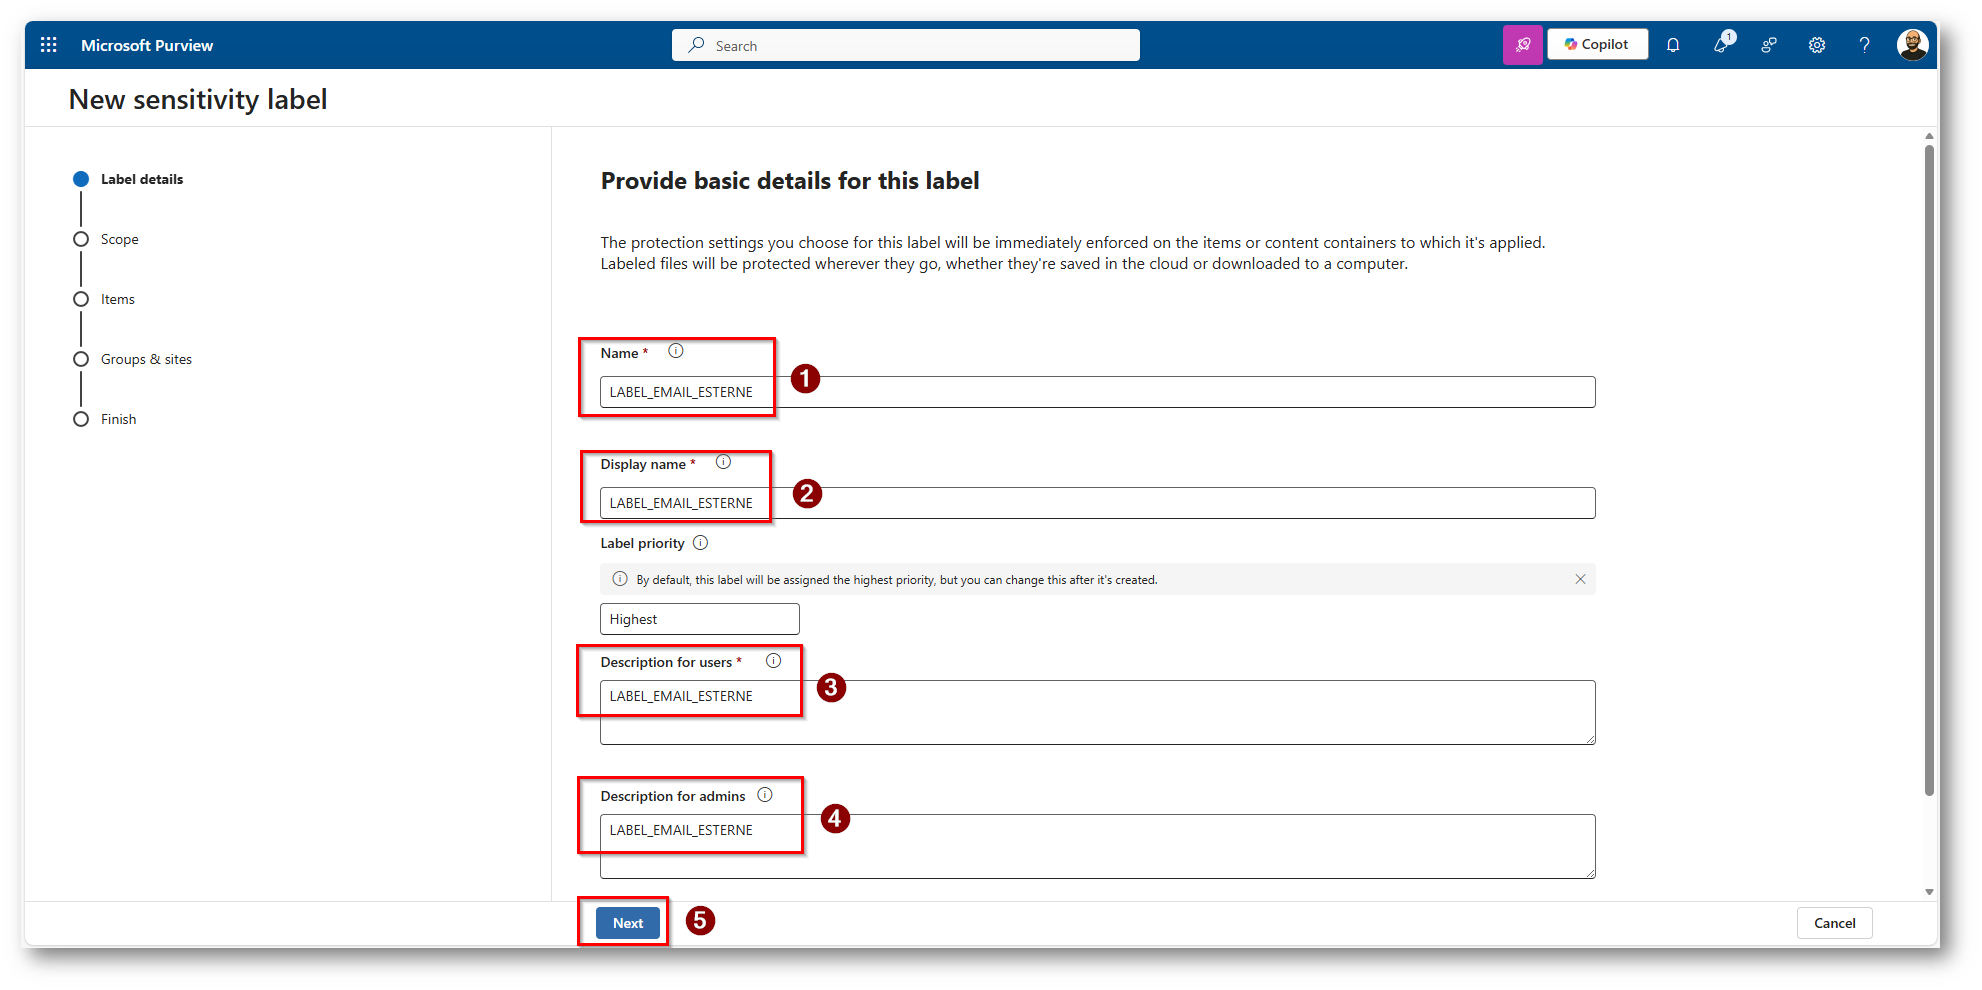Show info tooltip for Description for users
This screenshot has width=1982, height=990.
773,661
